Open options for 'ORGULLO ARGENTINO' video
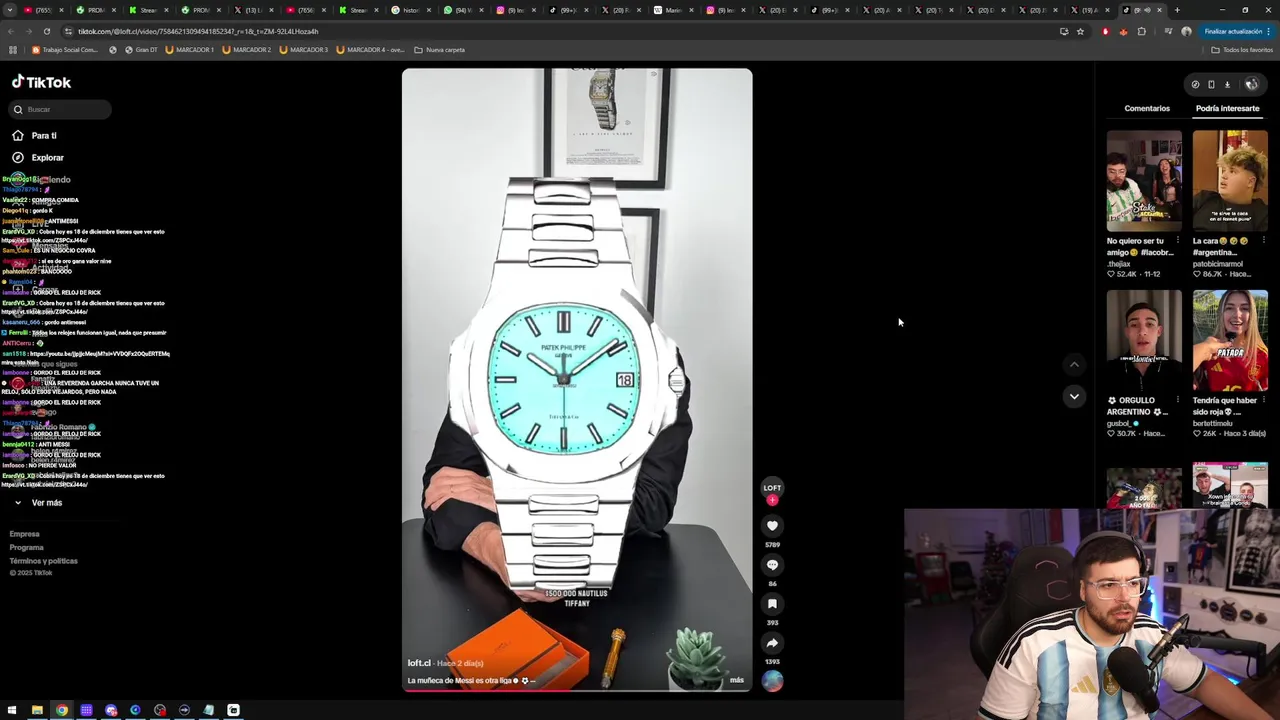The height and width of the screenshot is (720, 1280). pyautogui.click(x=1178, y=401)
